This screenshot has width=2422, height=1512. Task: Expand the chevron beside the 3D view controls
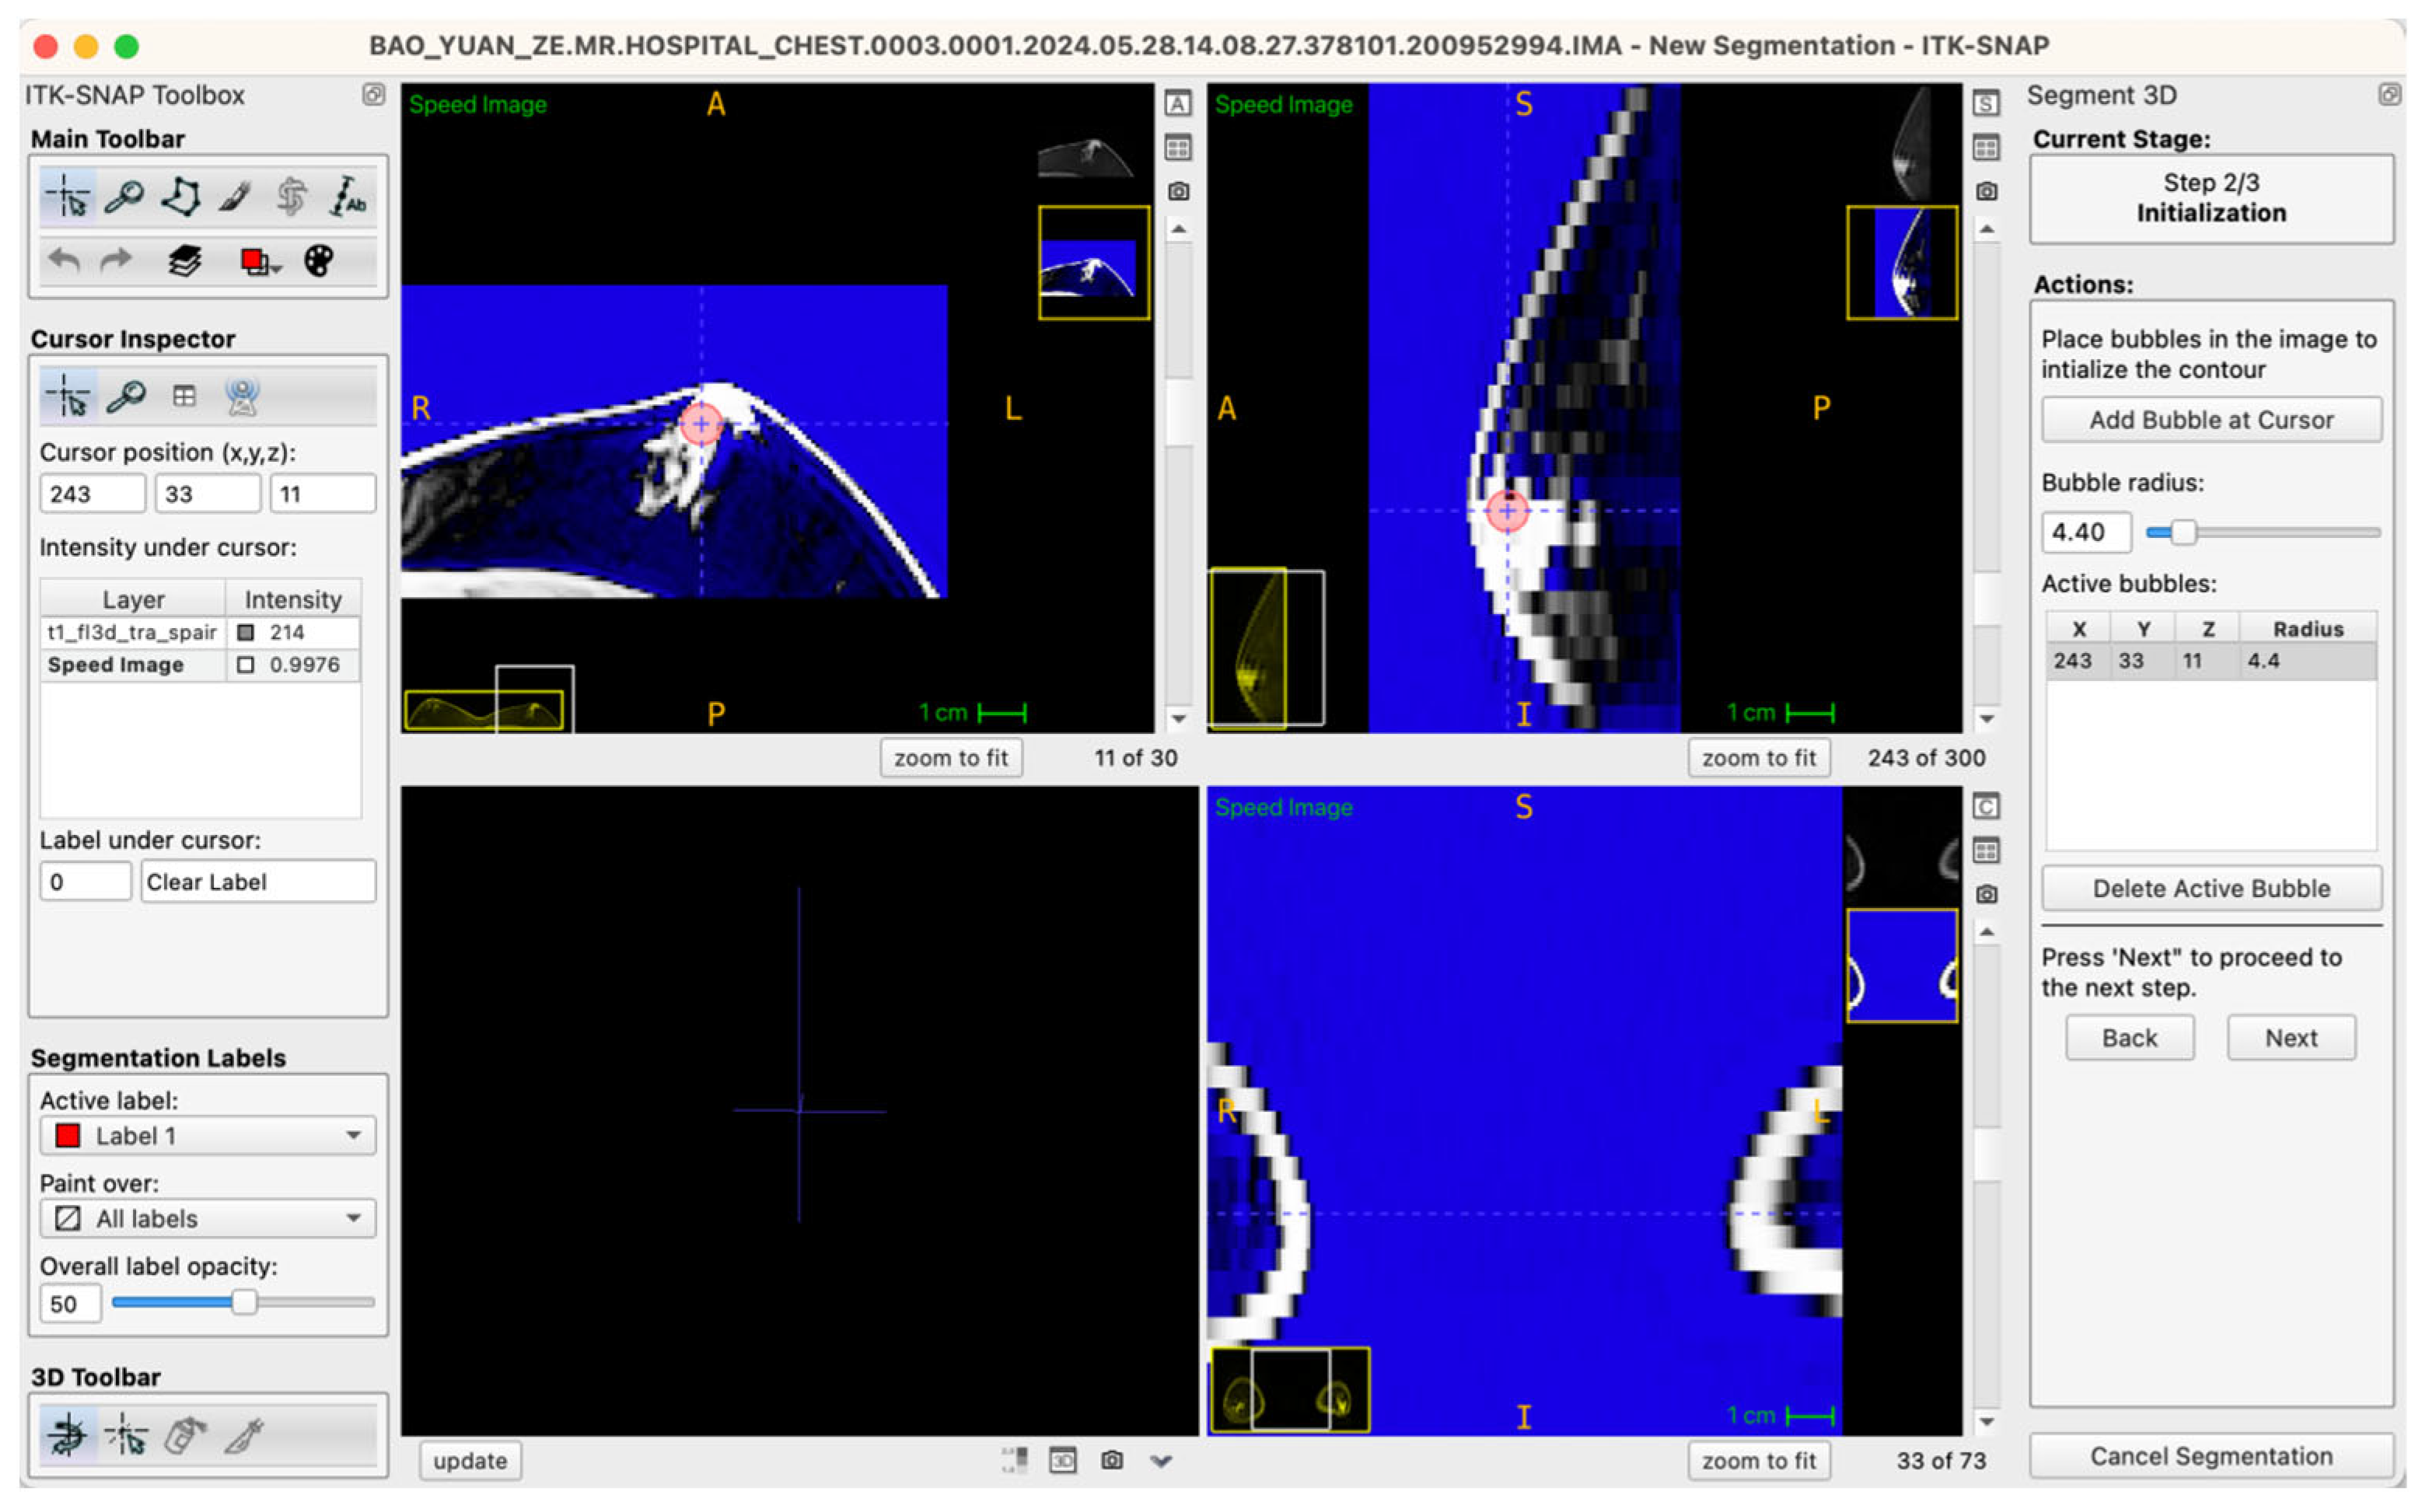[1161, 1460]
